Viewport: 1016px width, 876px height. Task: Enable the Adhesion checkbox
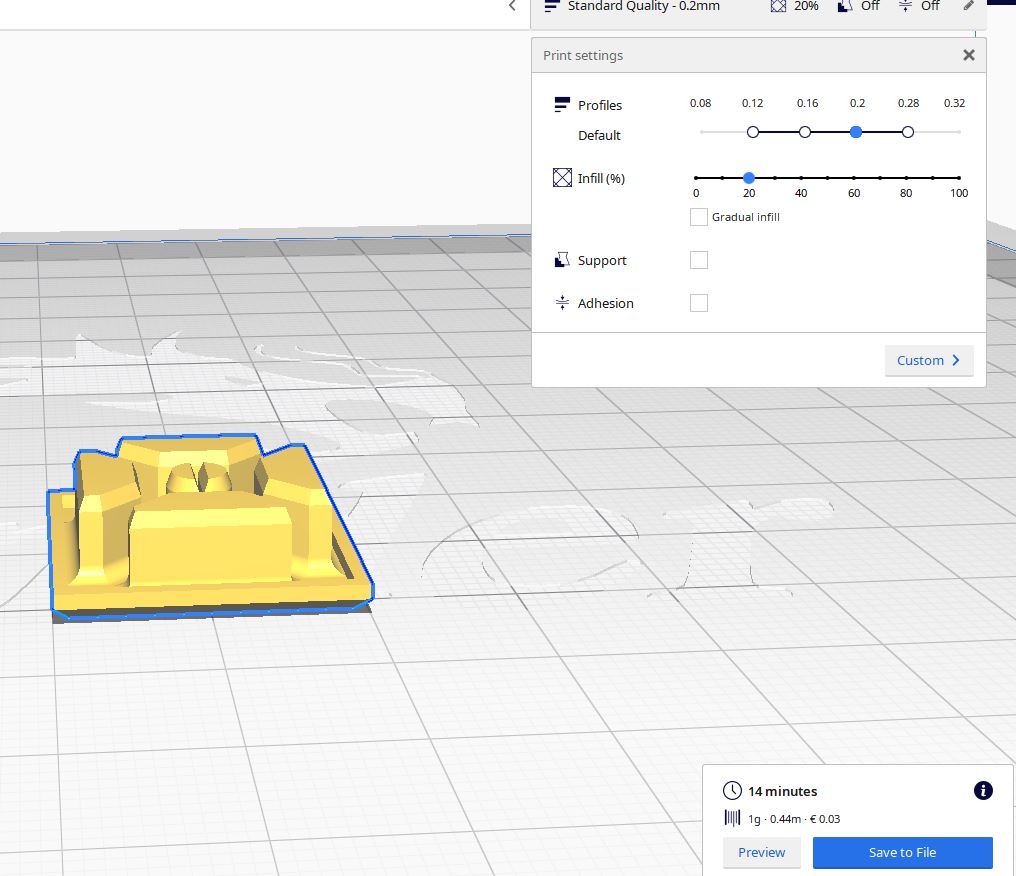(x=698, y=303)
